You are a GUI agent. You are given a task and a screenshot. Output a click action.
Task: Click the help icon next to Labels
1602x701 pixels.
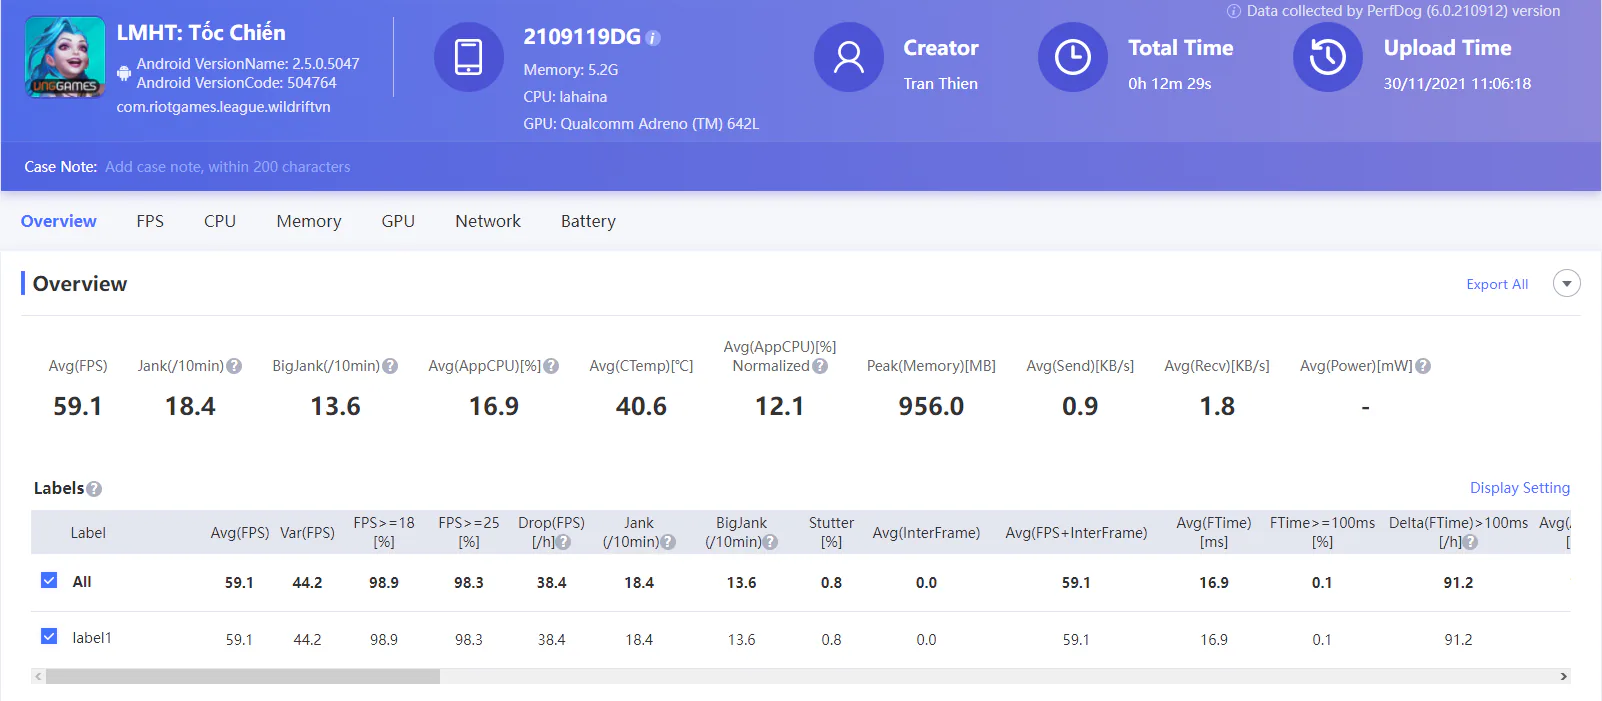(94, 489)
